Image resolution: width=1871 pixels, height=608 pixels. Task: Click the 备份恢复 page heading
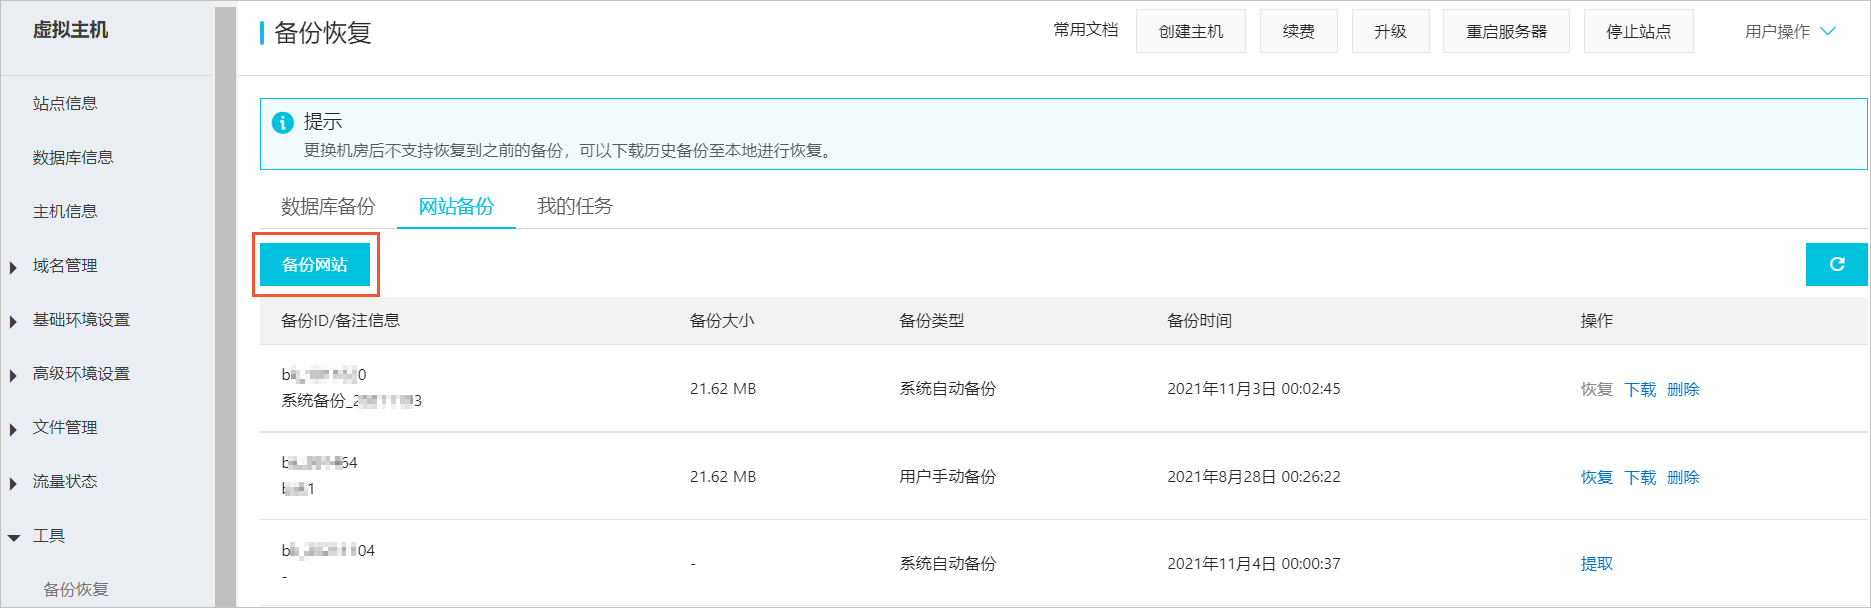[323, 33]
